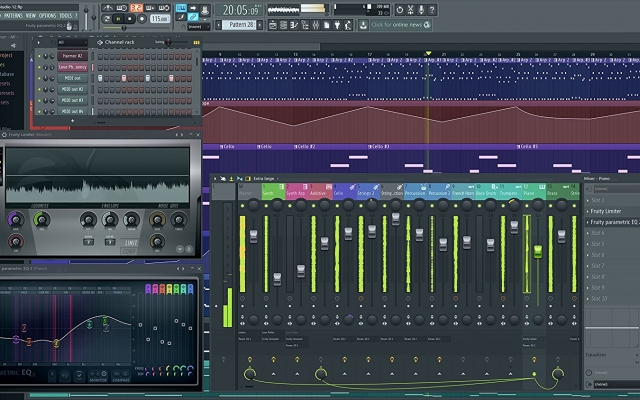Screen dimensions: 640x400
Task: Toggle the countdown 3.2 button
Action: [x=136, y=8]
